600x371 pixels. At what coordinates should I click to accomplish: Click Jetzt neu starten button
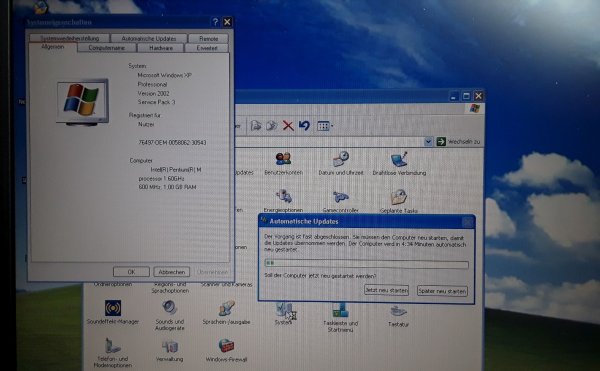coord(386,290)
